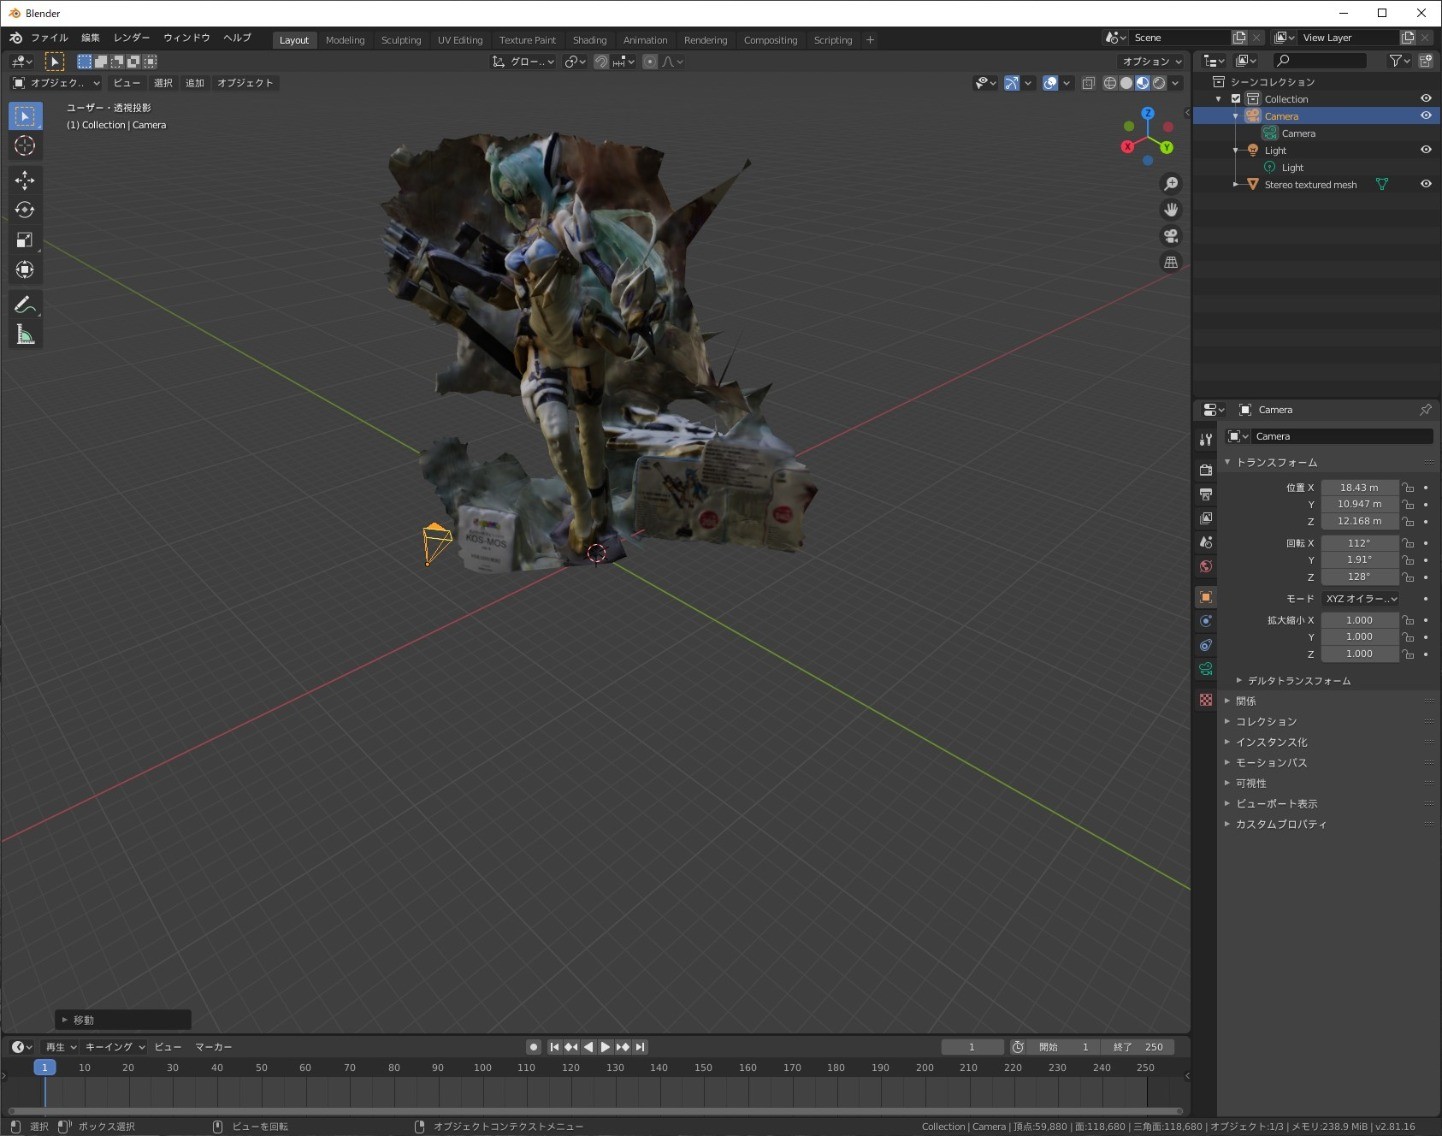Open the transform orientation Global dropdown
The width and height of the screenshot is (1442, 1136).
point(523,62)
